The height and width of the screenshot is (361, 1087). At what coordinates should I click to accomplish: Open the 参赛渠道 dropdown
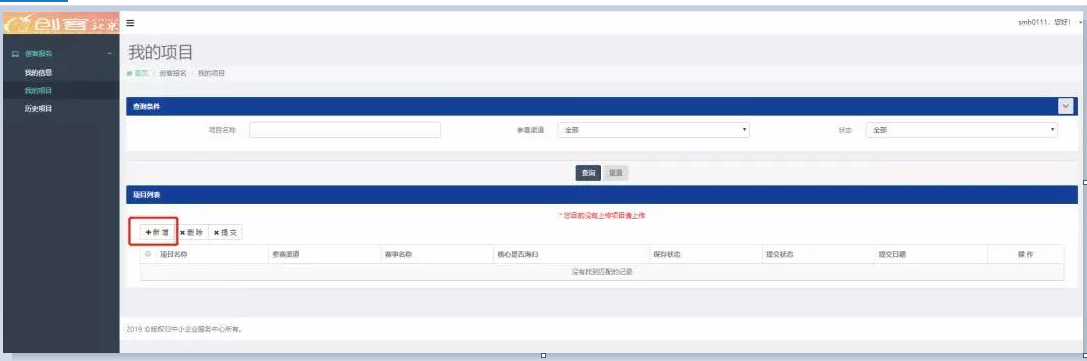653,130
